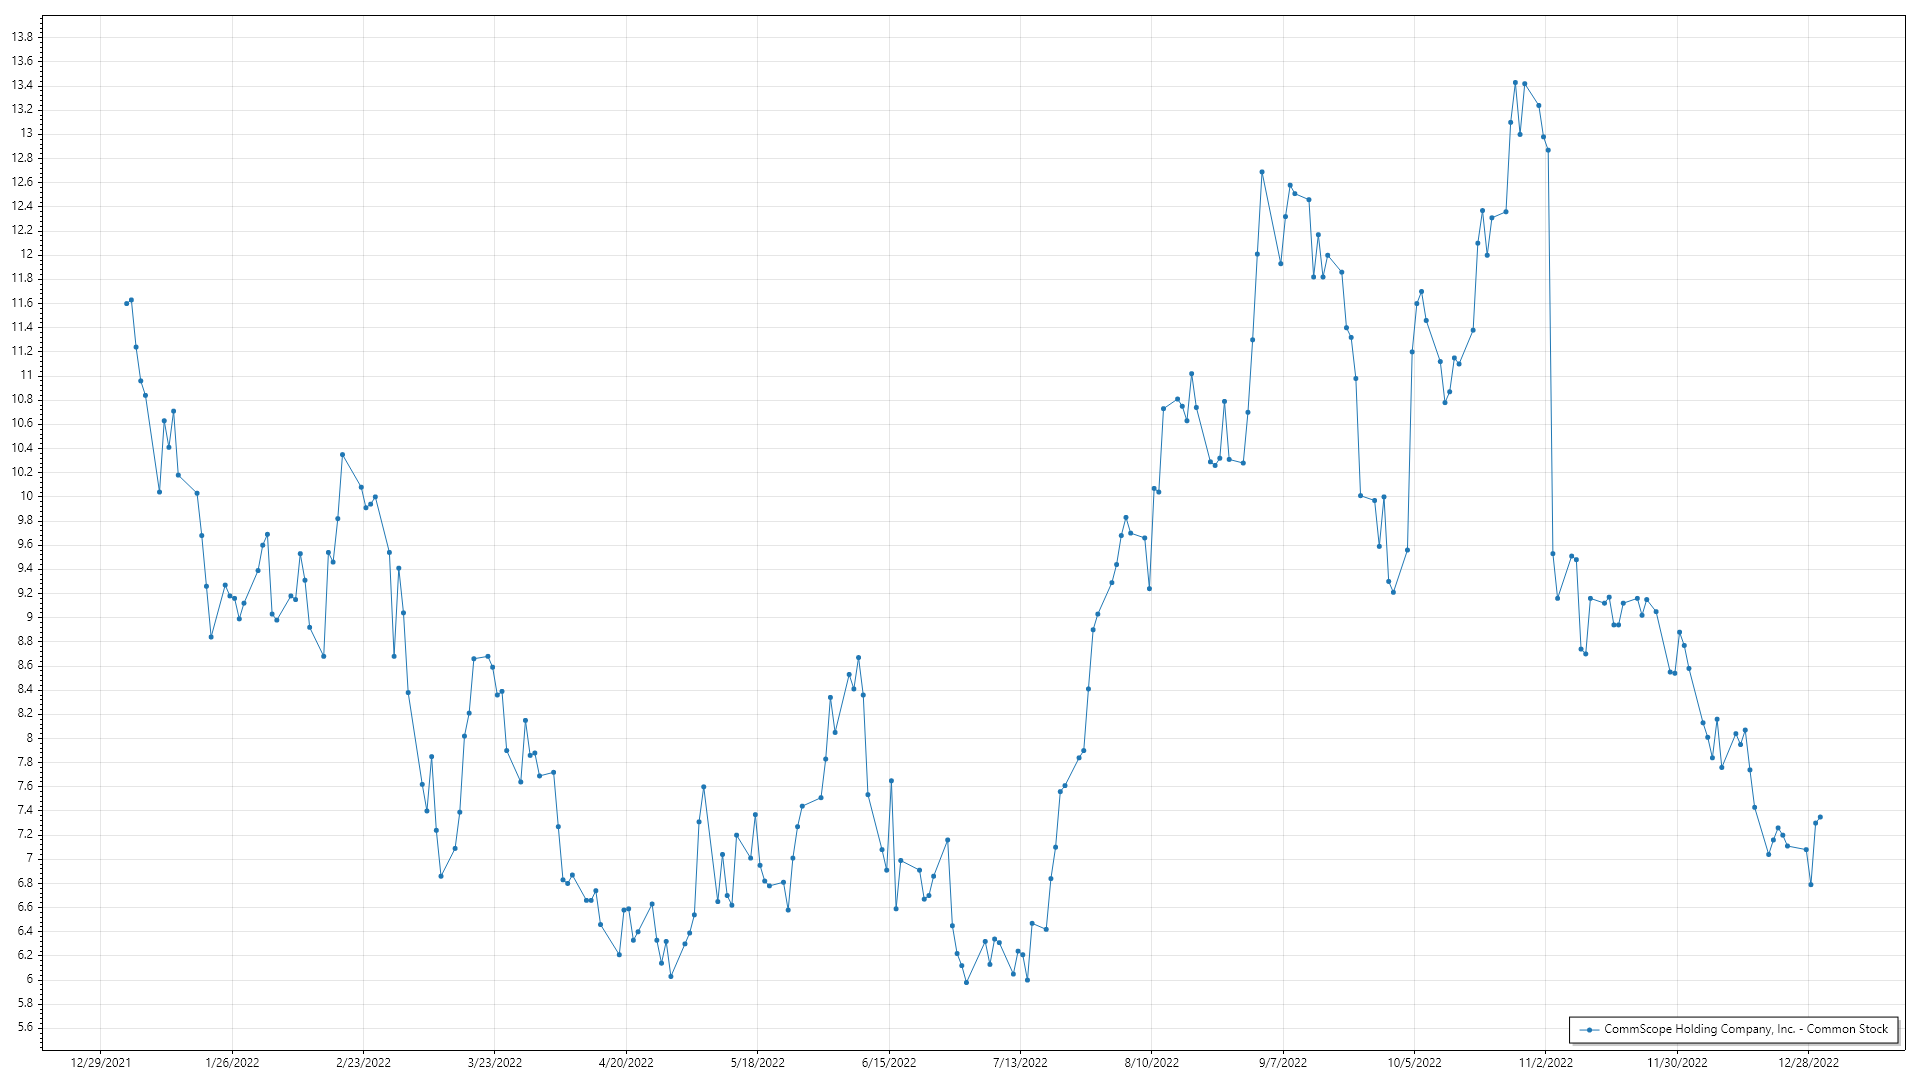
Task: Click the 4/20/2022 x-axis date label
Action: point(626,1063)
